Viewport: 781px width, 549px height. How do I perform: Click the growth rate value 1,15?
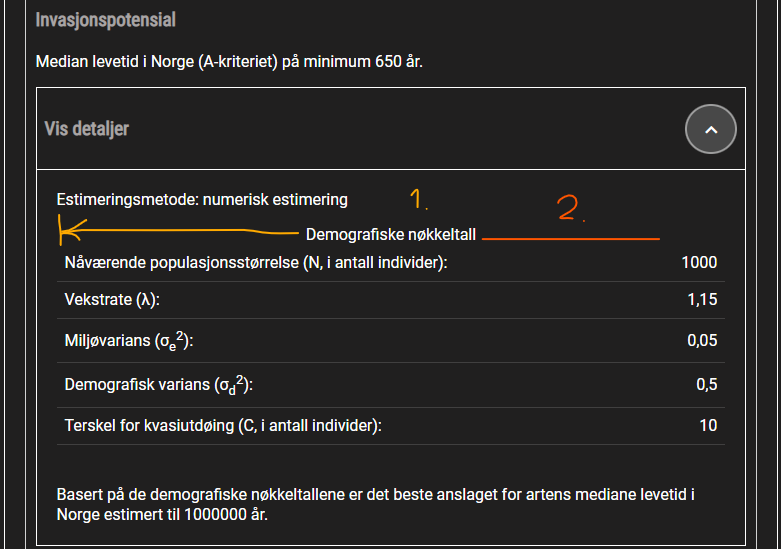[x=702, y=299]
